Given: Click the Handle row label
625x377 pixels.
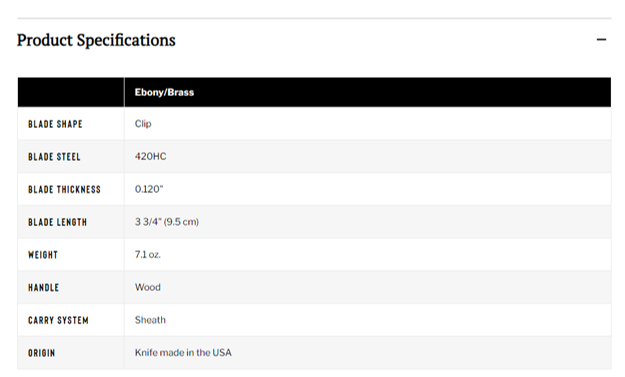Looking at the screenshot, I should point(43,288).
